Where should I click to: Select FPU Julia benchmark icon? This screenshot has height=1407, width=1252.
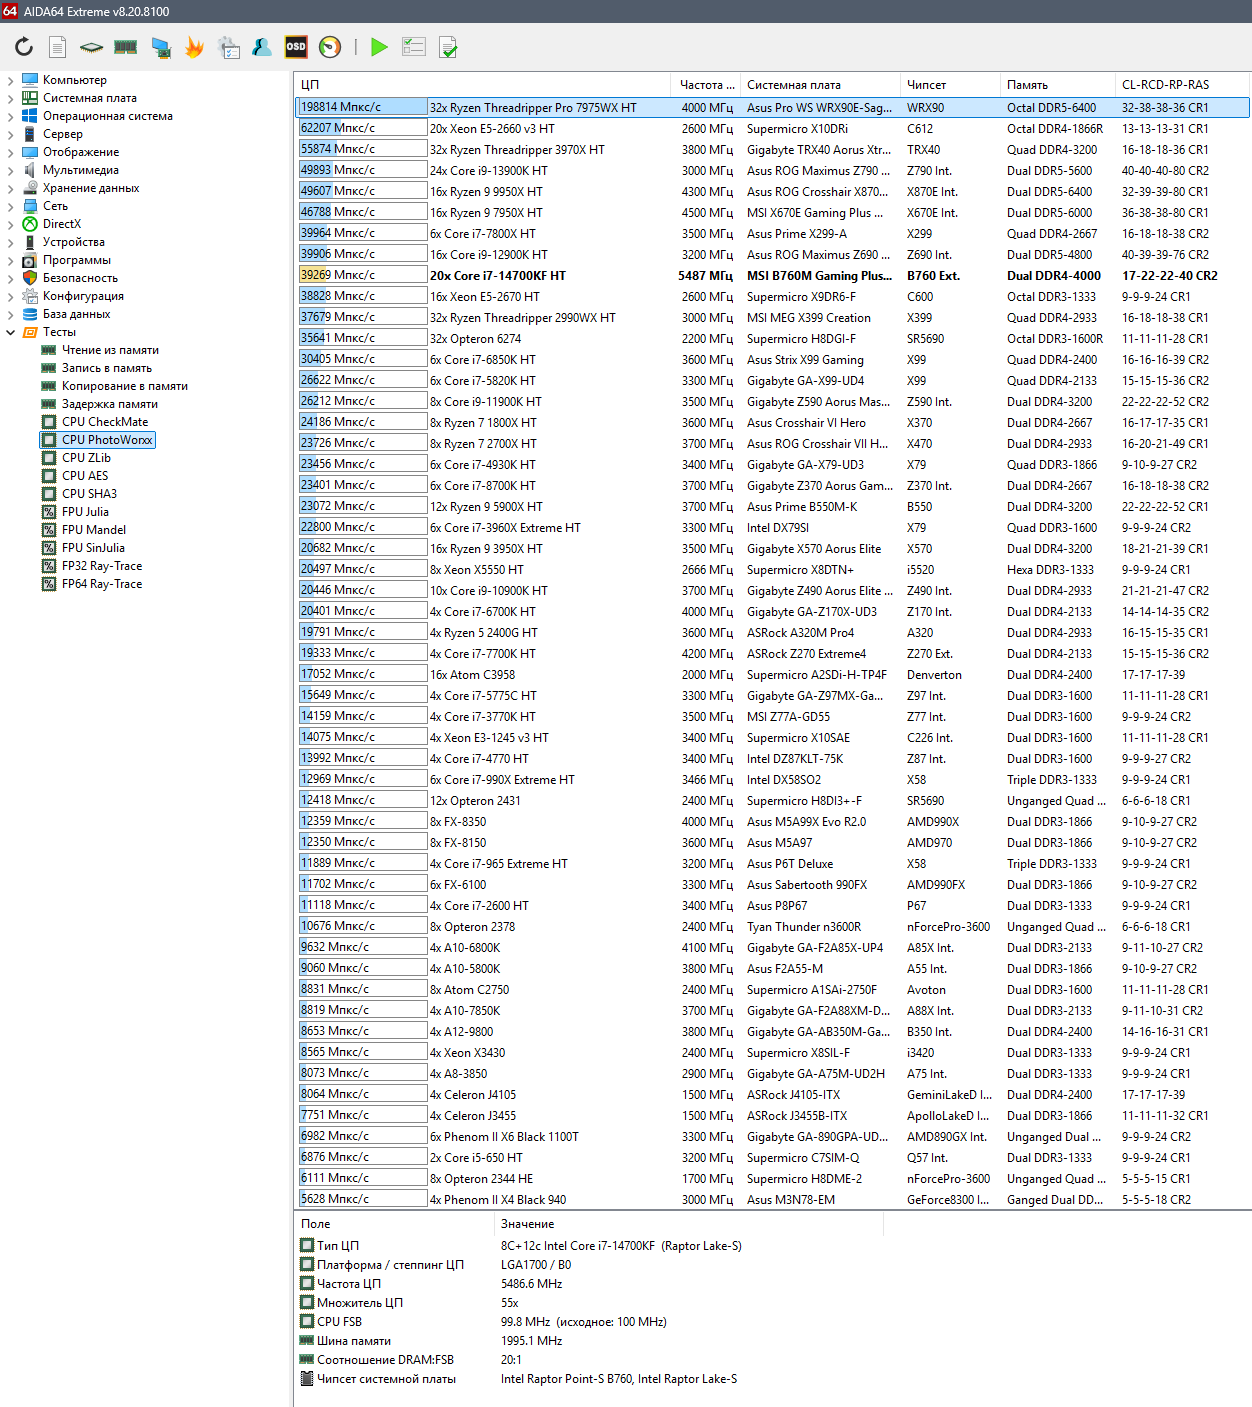[x=48, y=512]
